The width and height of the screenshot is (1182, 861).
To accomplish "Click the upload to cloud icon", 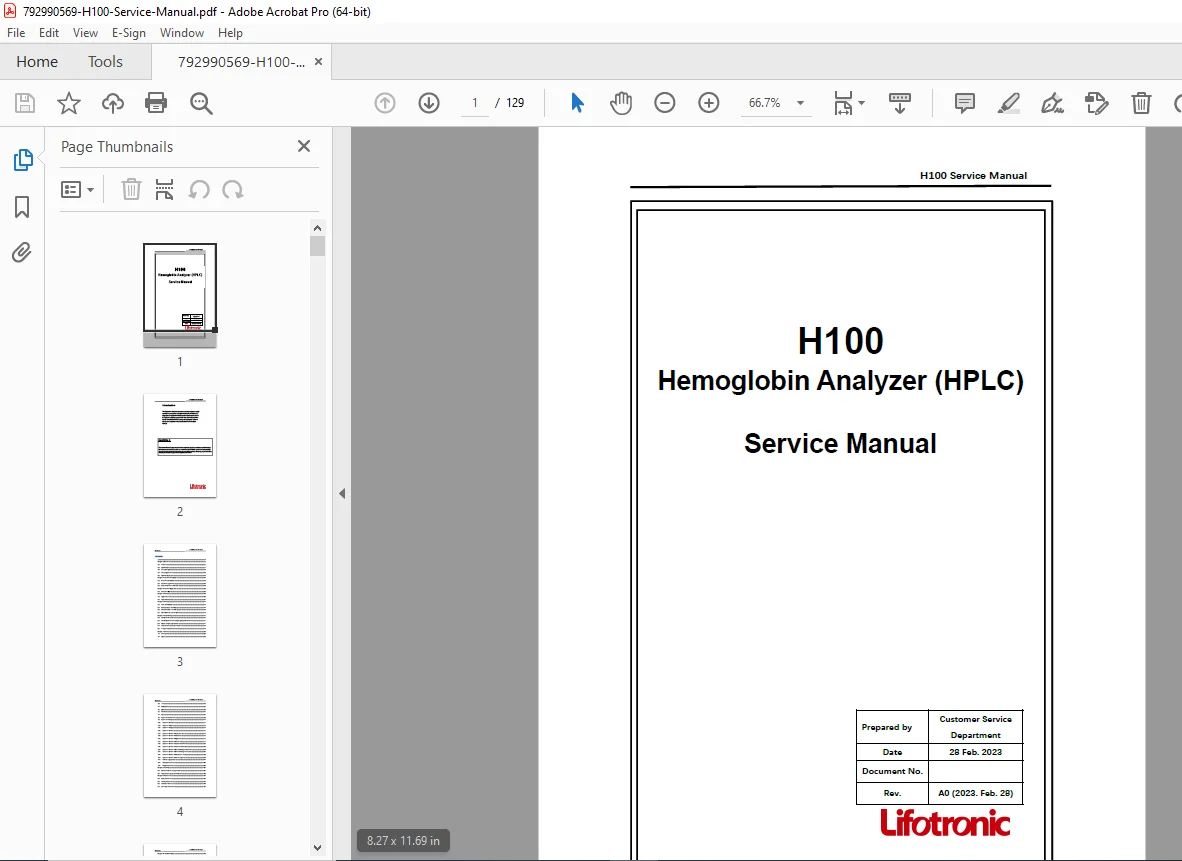I will point(113,103).
